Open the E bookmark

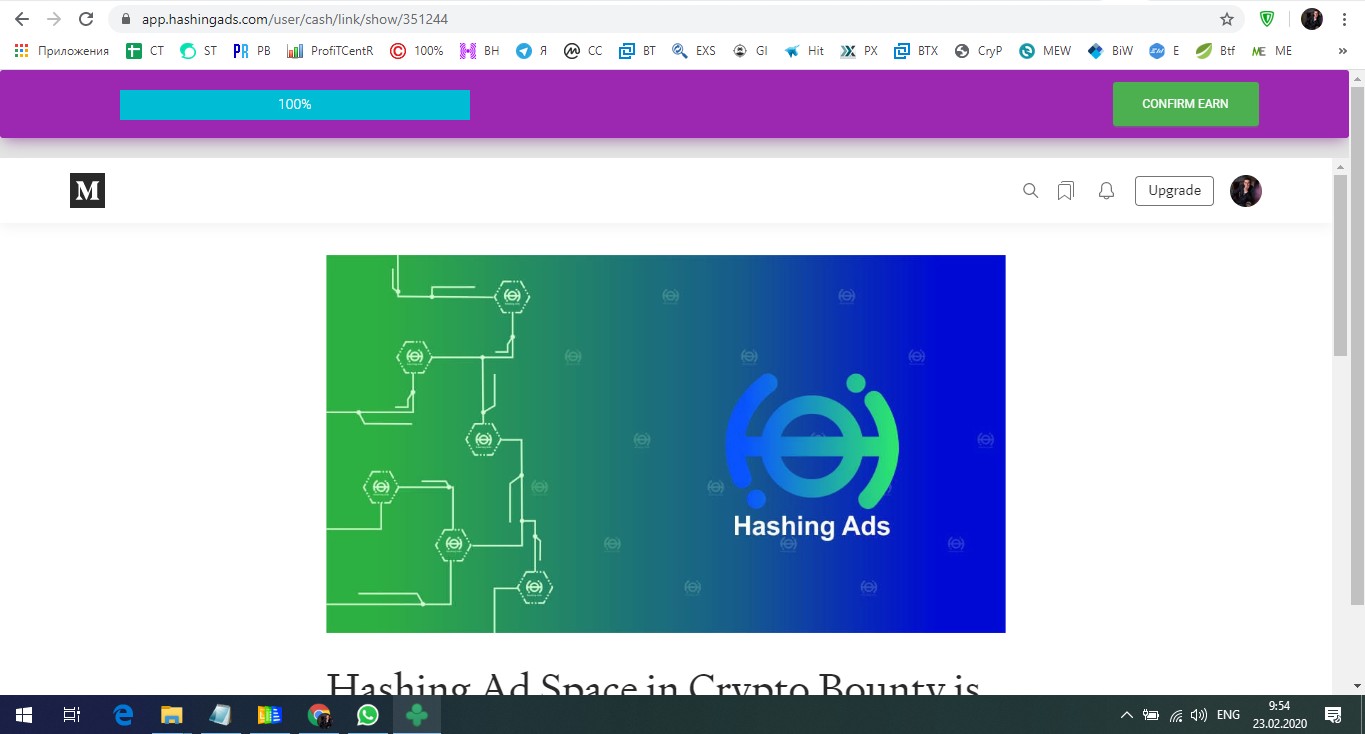pyautogui.click(x=1164, y=51)
